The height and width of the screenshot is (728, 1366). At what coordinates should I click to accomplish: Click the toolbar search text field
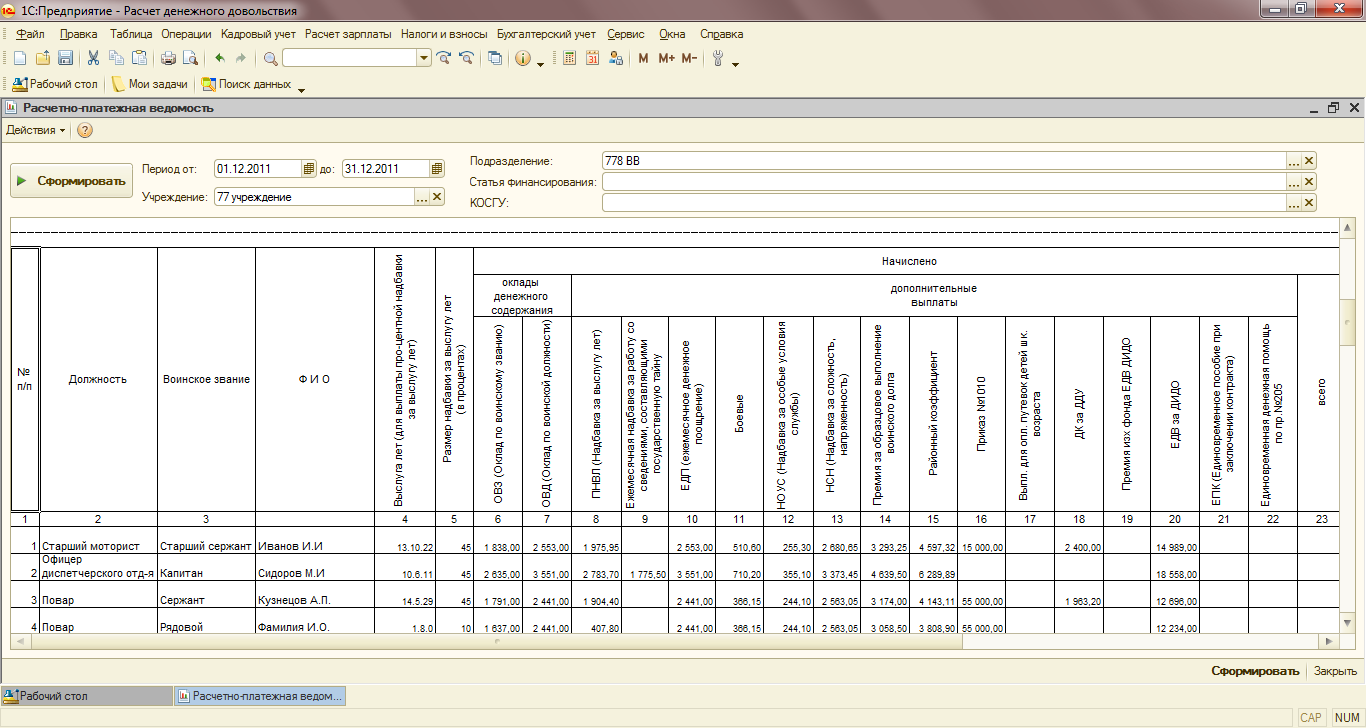pyautogui.click(x=350, y=59)
